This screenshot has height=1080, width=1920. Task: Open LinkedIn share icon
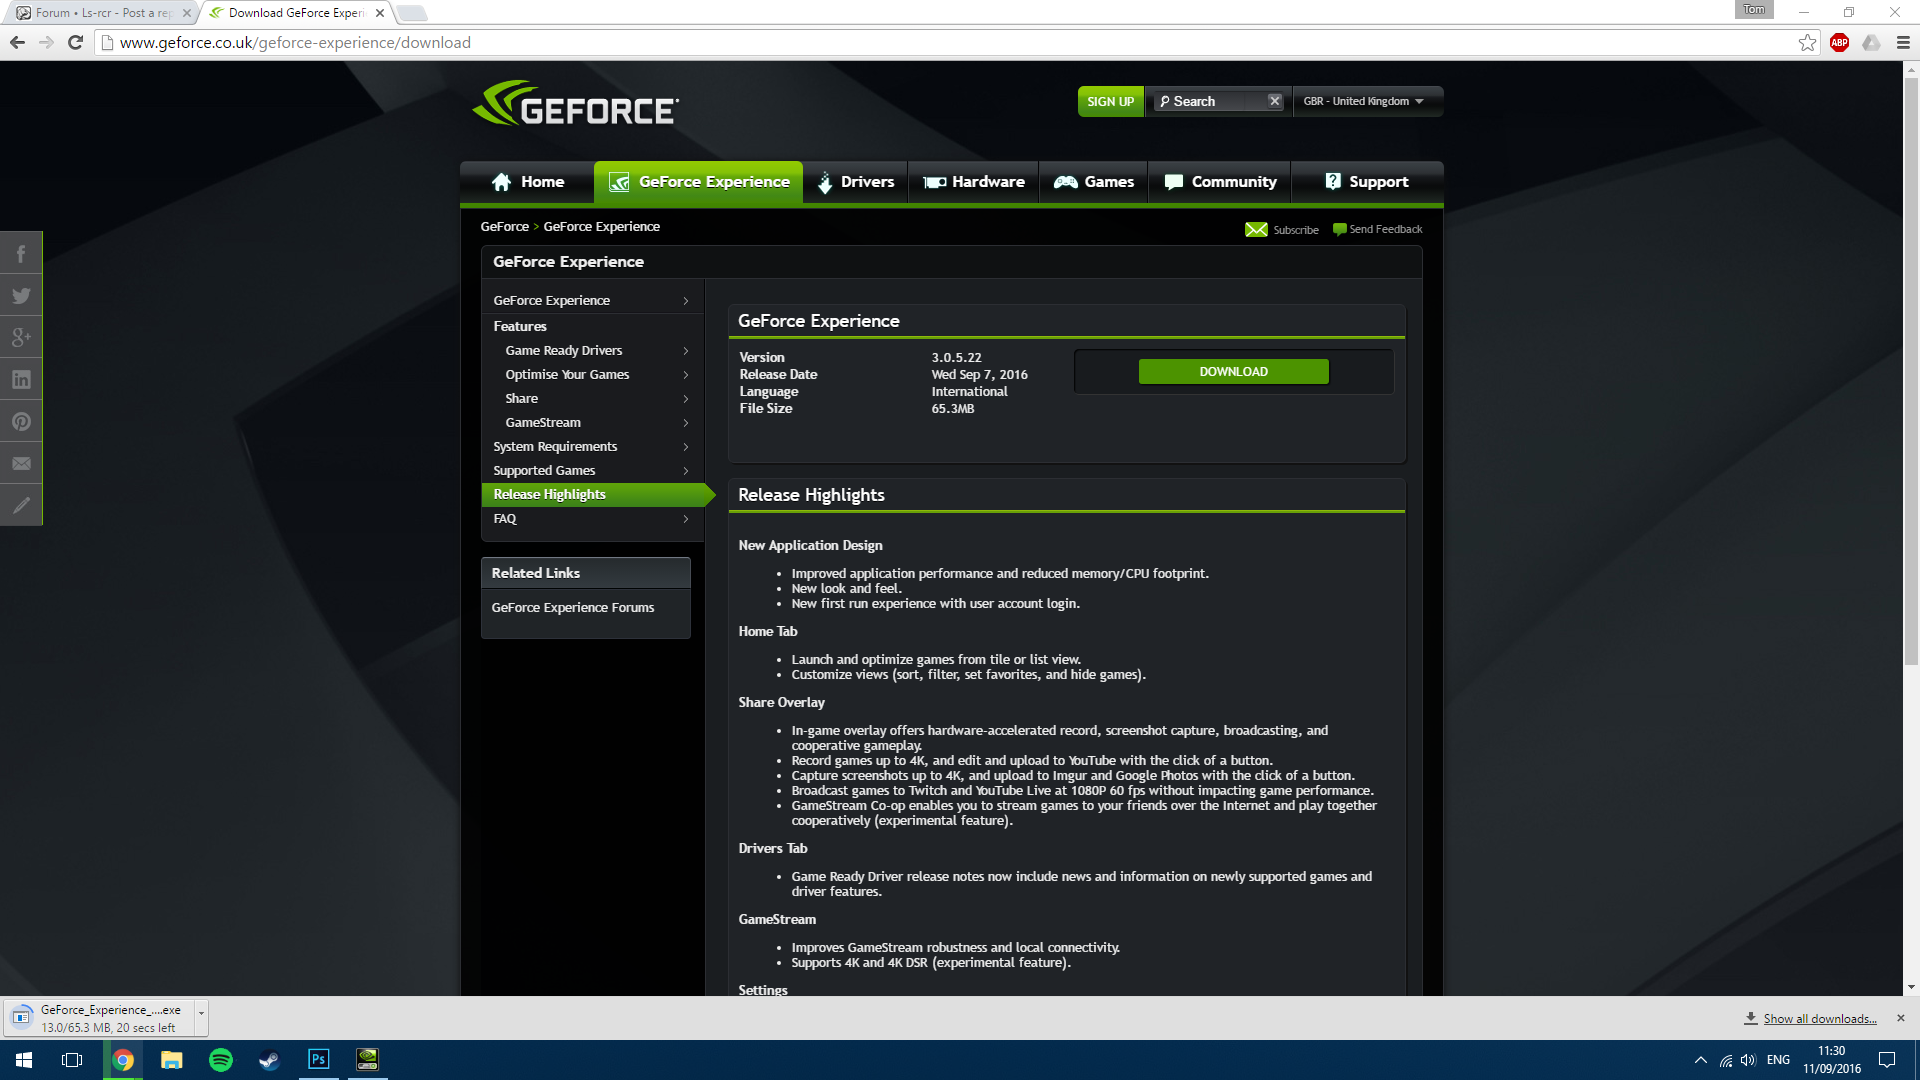(x=21, y=380)
